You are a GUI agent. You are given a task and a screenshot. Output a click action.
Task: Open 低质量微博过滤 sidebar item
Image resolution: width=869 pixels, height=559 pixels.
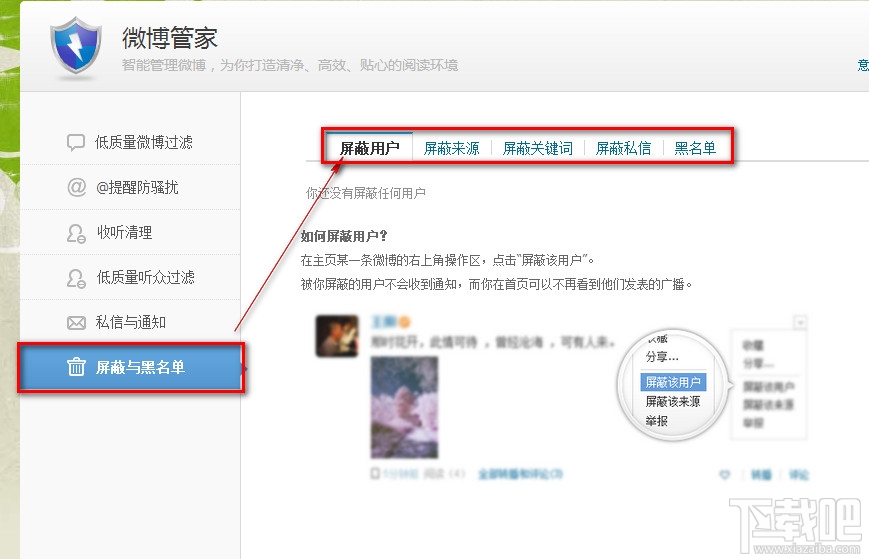(130, 142)
